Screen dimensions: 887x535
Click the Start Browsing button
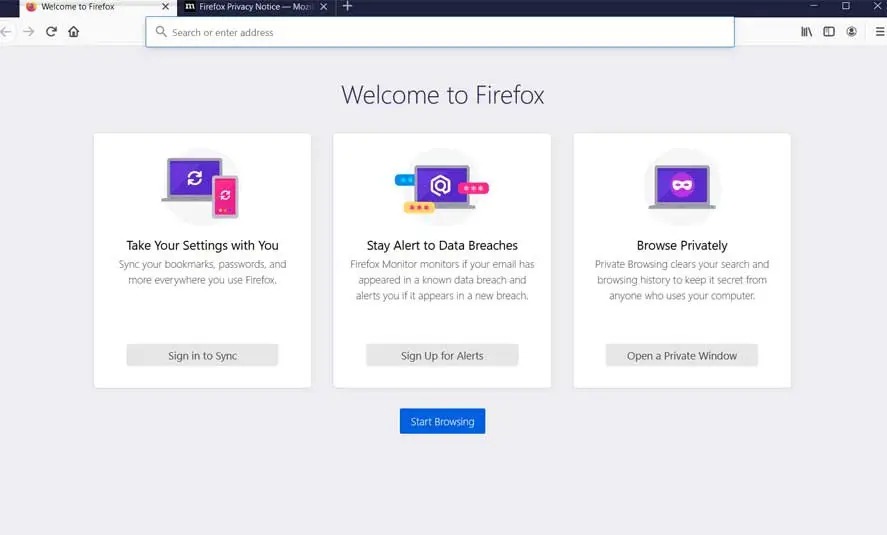click(x=442, y=421)
